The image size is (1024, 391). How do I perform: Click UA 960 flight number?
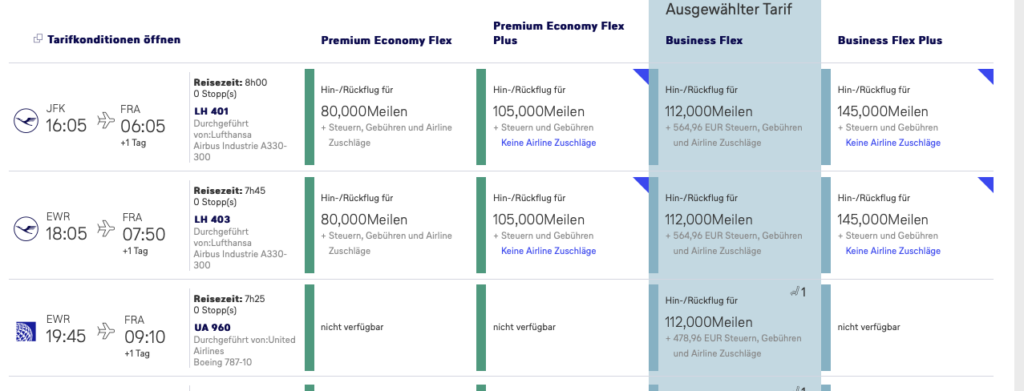212,328
